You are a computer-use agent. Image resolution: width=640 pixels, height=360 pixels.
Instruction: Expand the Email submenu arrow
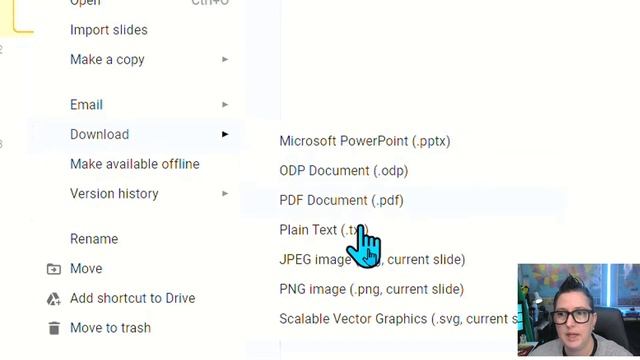pos(225,105)
